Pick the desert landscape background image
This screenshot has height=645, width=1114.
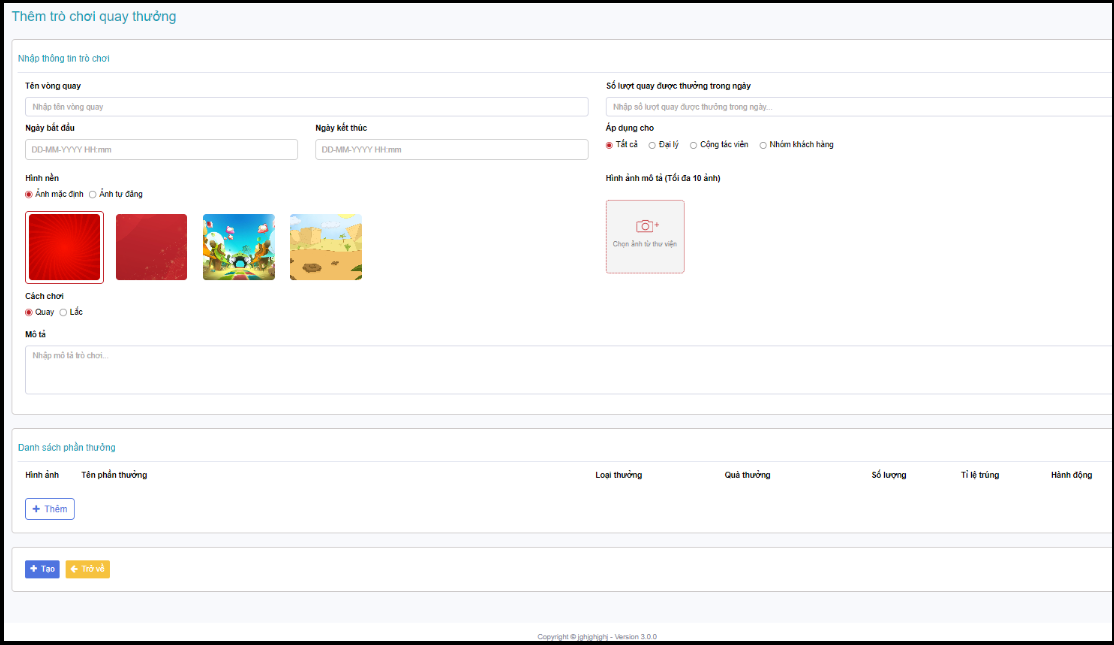pos(326,247)
